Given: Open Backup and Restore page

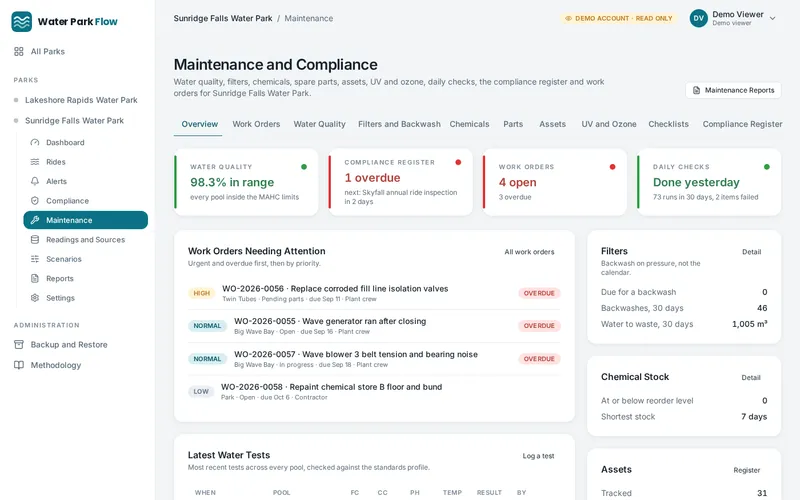Looking at the screenshot, I should point(69,344).
